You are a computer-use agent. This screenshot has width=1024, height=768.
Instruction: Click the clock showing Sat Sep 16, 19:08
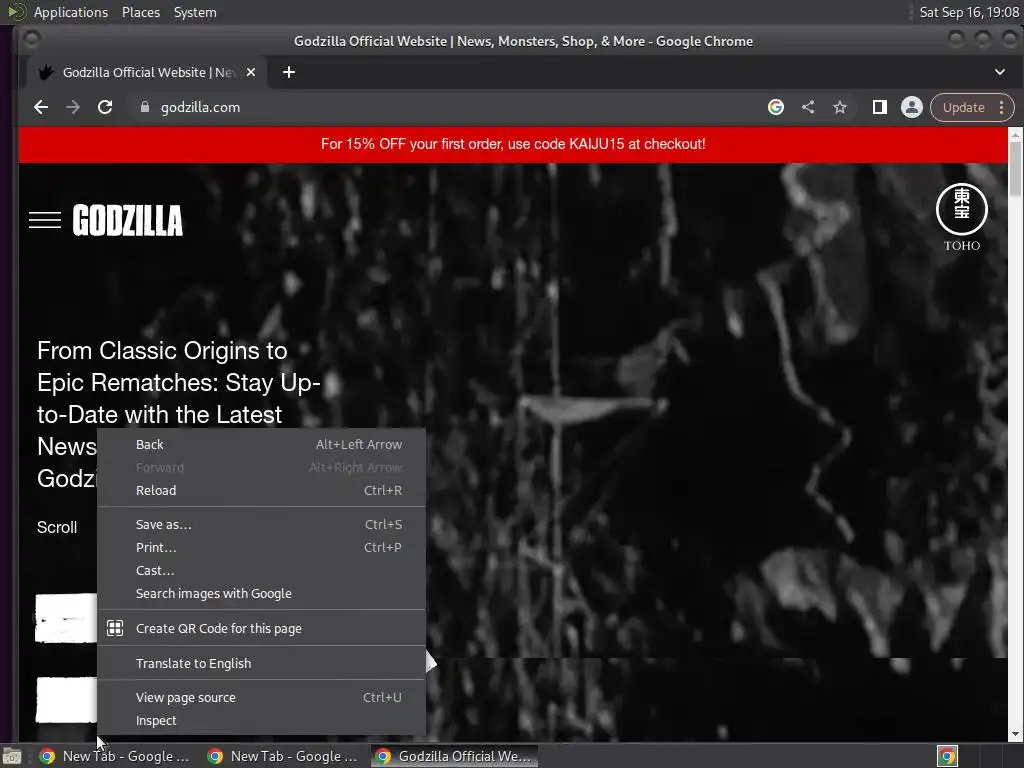tap(968, 12)
